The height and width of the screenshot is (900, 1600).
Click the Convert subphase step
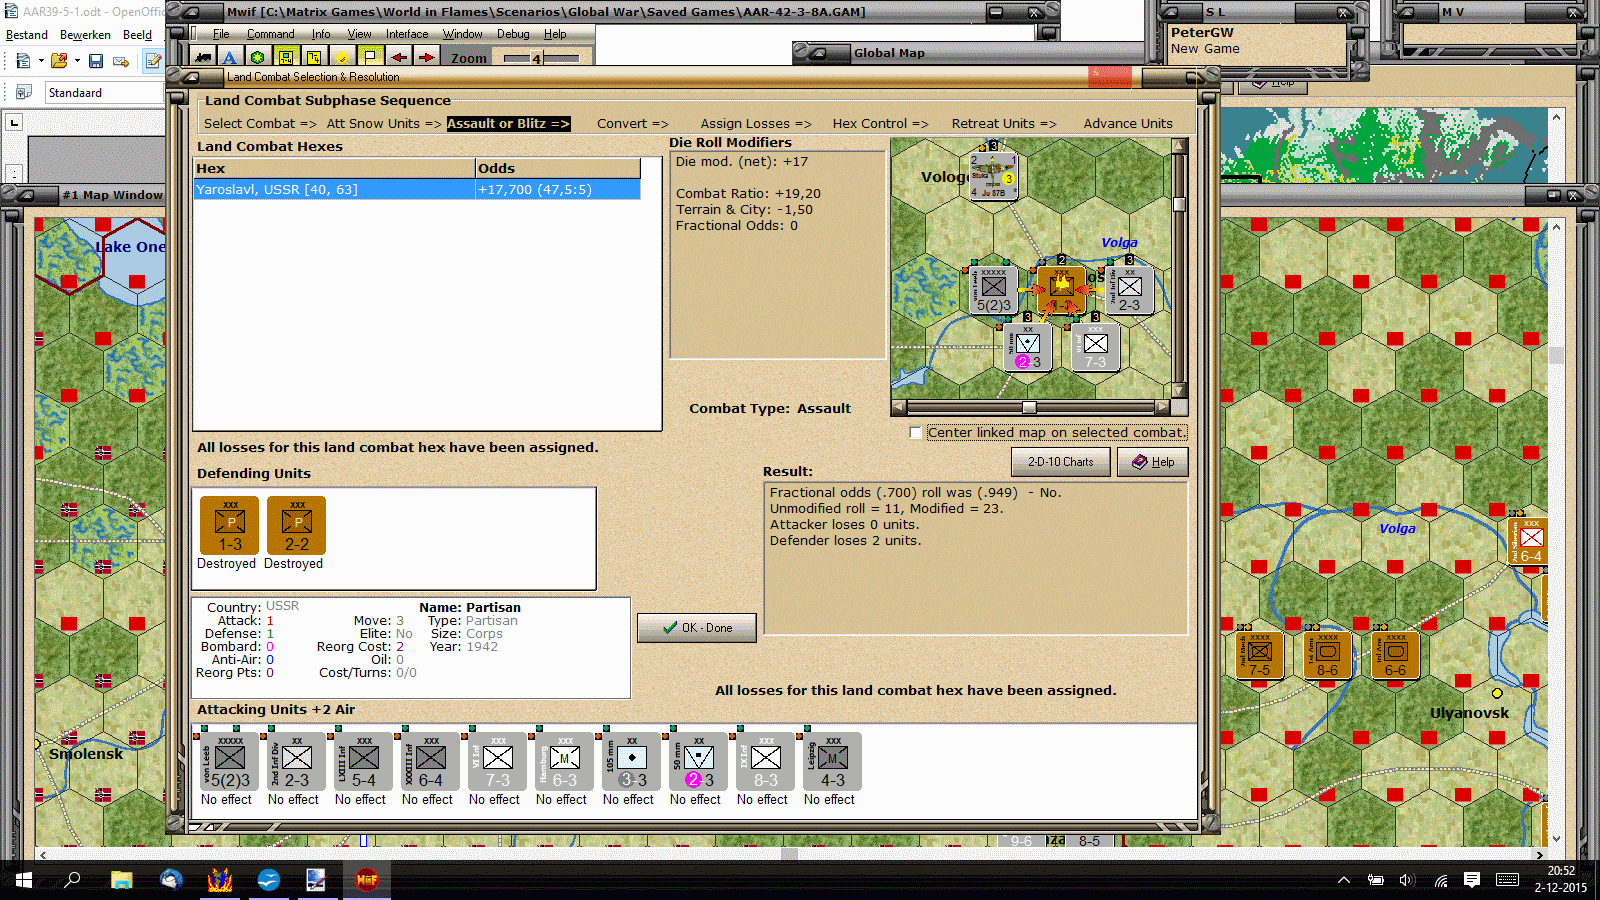(633, 124)
